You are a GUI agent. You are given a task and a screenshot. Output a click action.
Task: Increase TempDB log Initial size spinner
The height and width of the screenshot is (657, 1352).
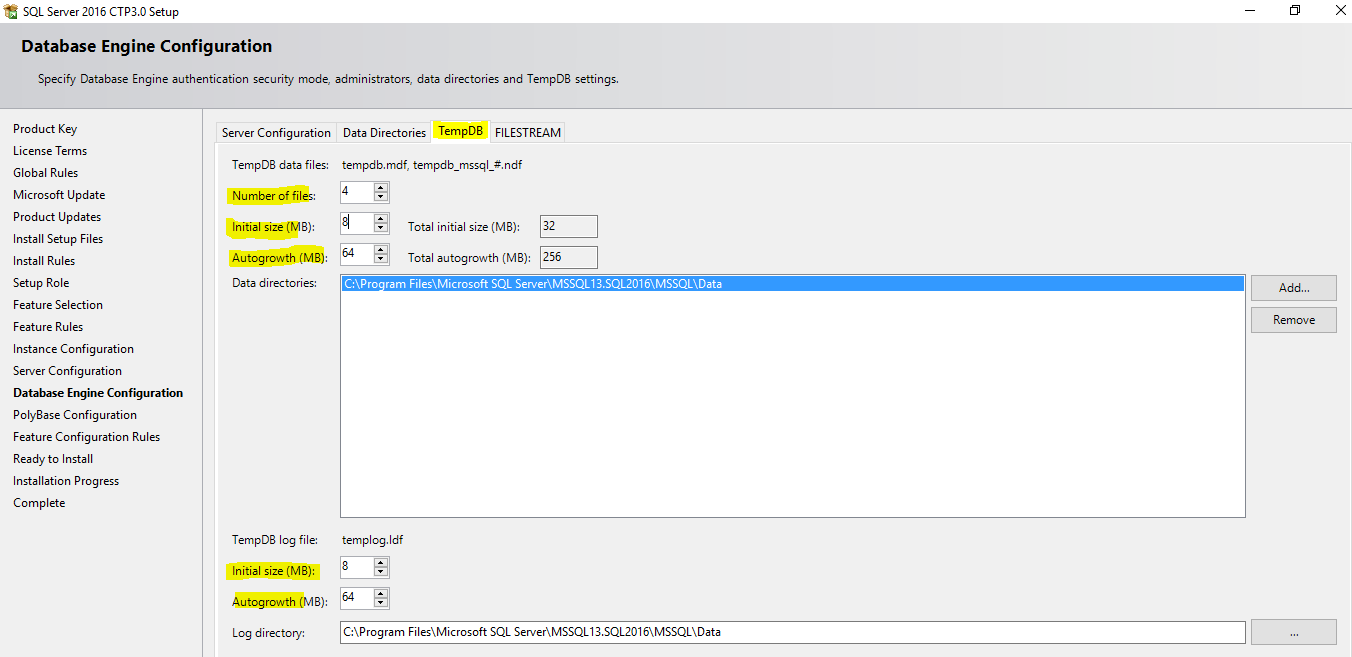click(381, 563)
